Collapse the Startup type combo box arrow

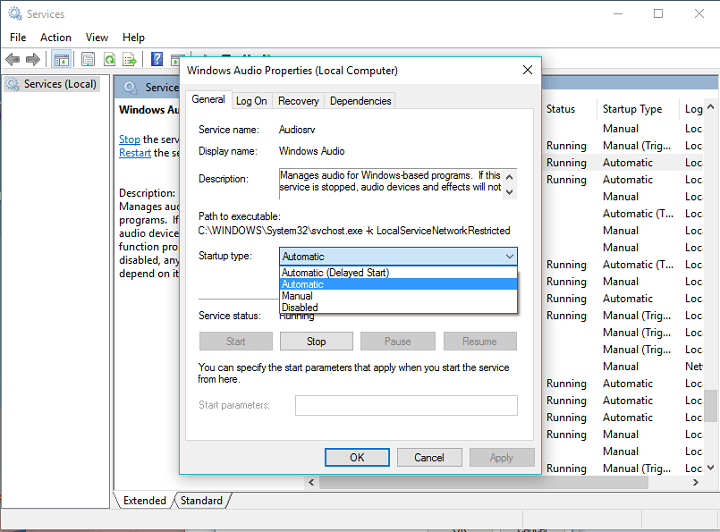coord(509,257)
